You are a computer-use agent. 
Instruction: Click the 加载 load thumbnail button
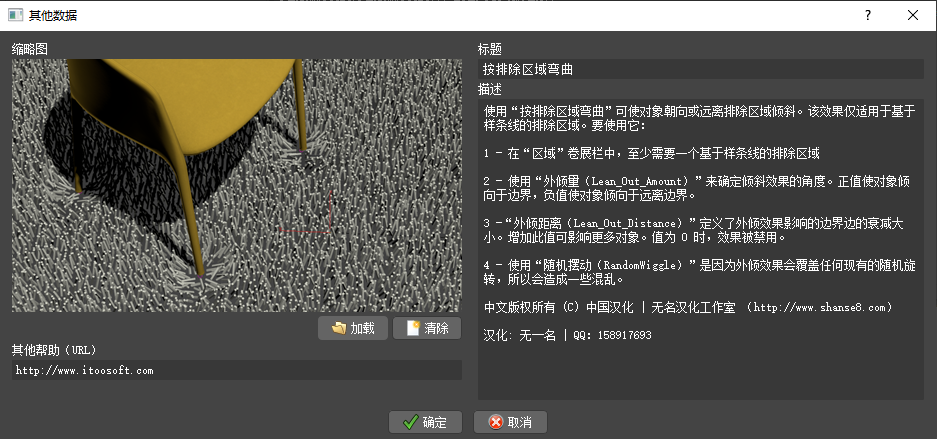(353, 328)
